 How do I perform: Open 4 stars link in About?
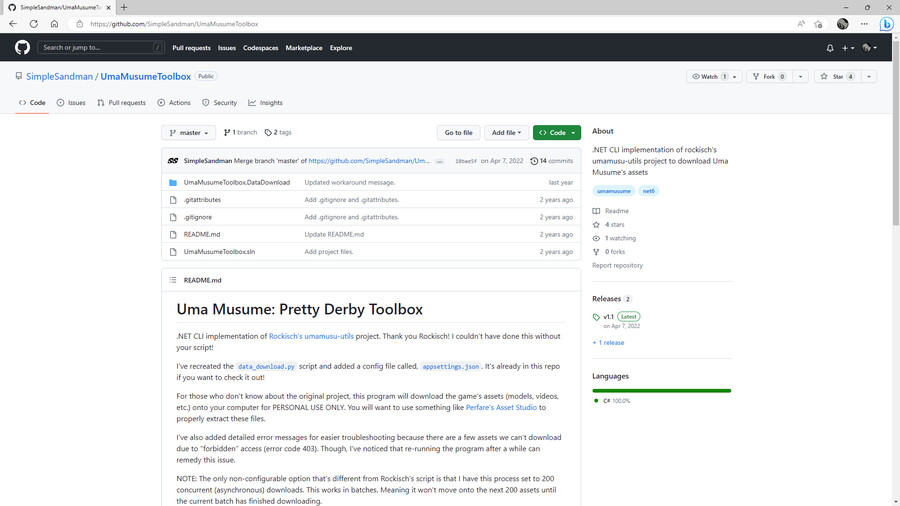click(x=608, y=225)
